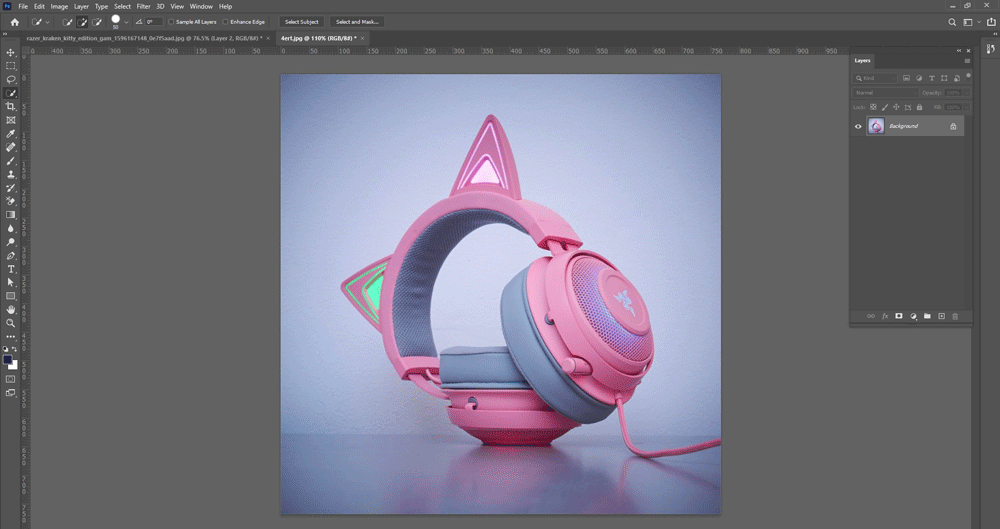Select the Hand tool
Image resolution: width=1000 pixels, height=529 pixels.
coord(11,309)
